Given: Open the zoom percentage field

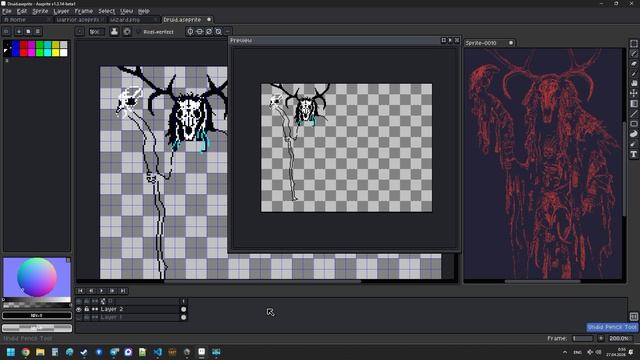Looking at the screenshot, I should point(620,338).
